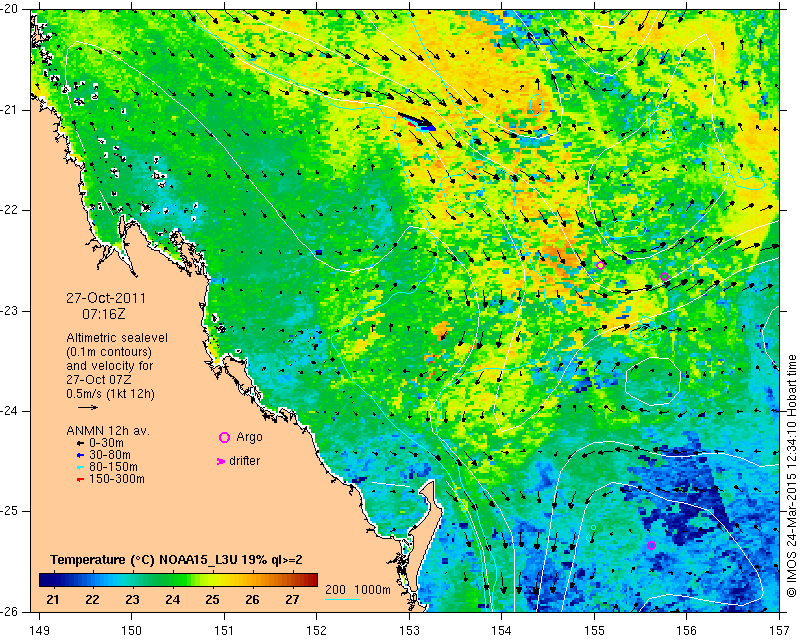The height and width of the screenshot is (640, 800).
Task: Click the longitude axis label "157"
Action: click(779, 631)
